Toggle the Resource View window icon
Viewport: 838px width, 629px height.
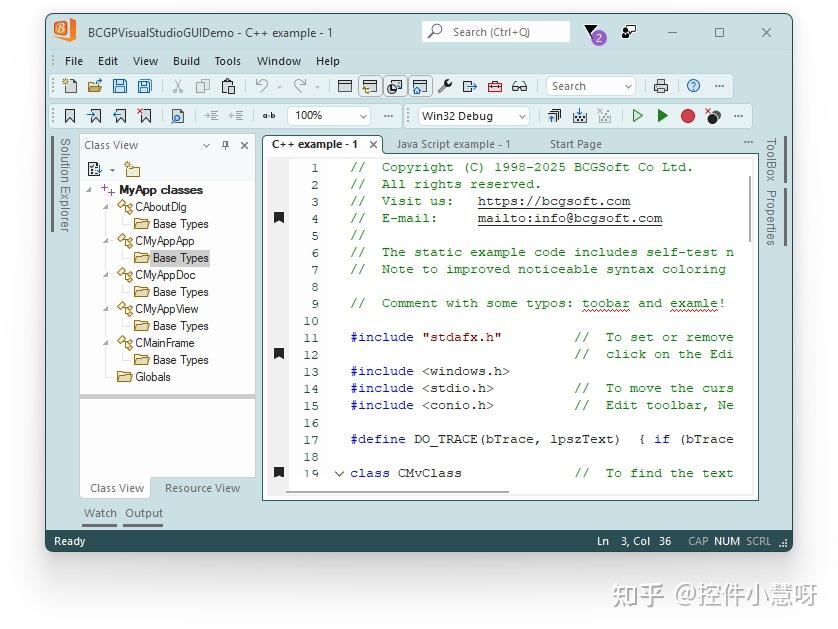click(x=395, y=86)
